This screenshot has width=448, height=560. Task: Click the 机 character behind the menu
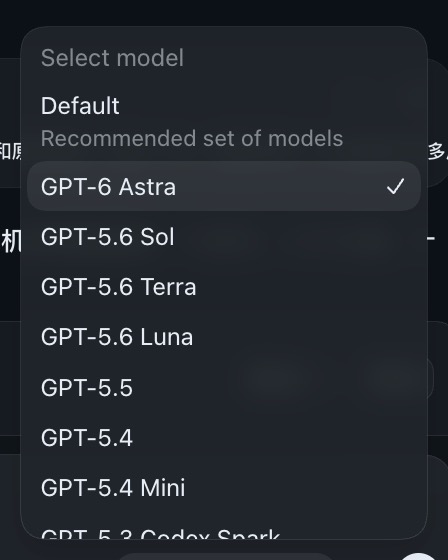tap(11, 241)
